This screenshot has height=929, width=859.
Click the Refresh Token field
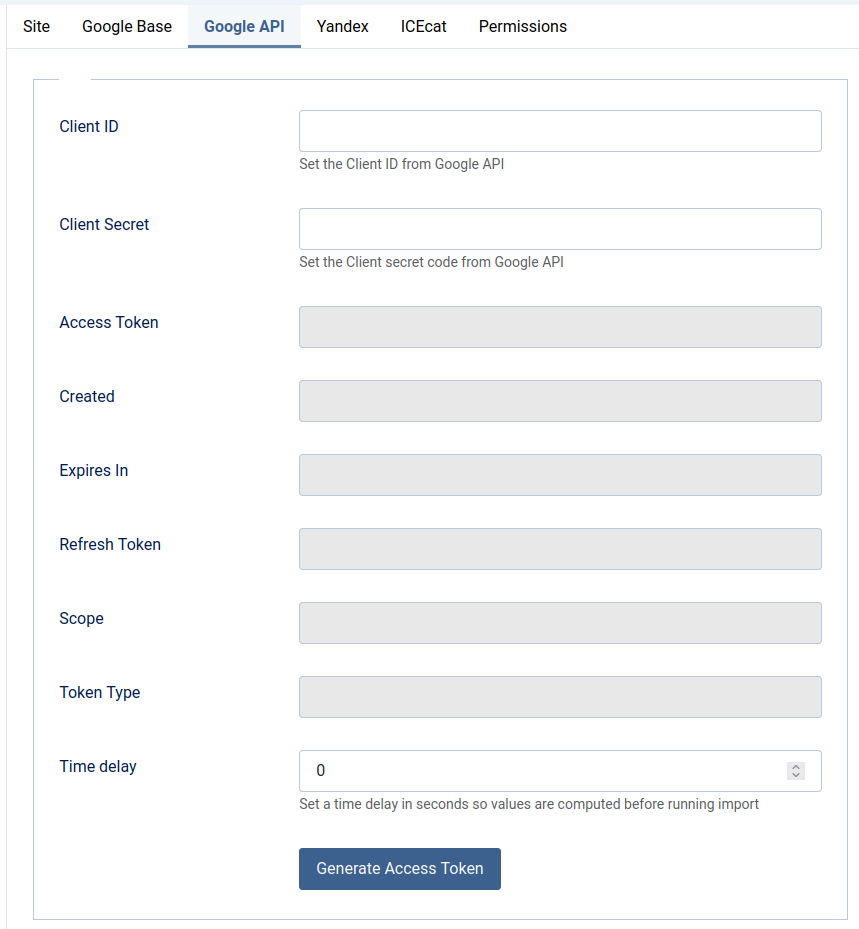[559, 548]
